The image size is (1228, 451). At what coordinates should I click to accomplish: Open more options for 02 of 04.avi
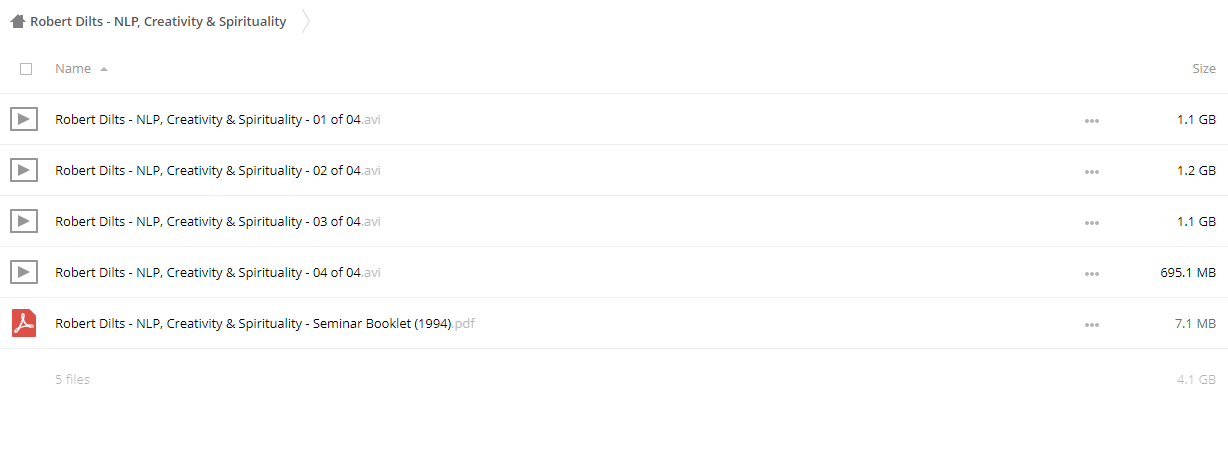(1091, 171)
